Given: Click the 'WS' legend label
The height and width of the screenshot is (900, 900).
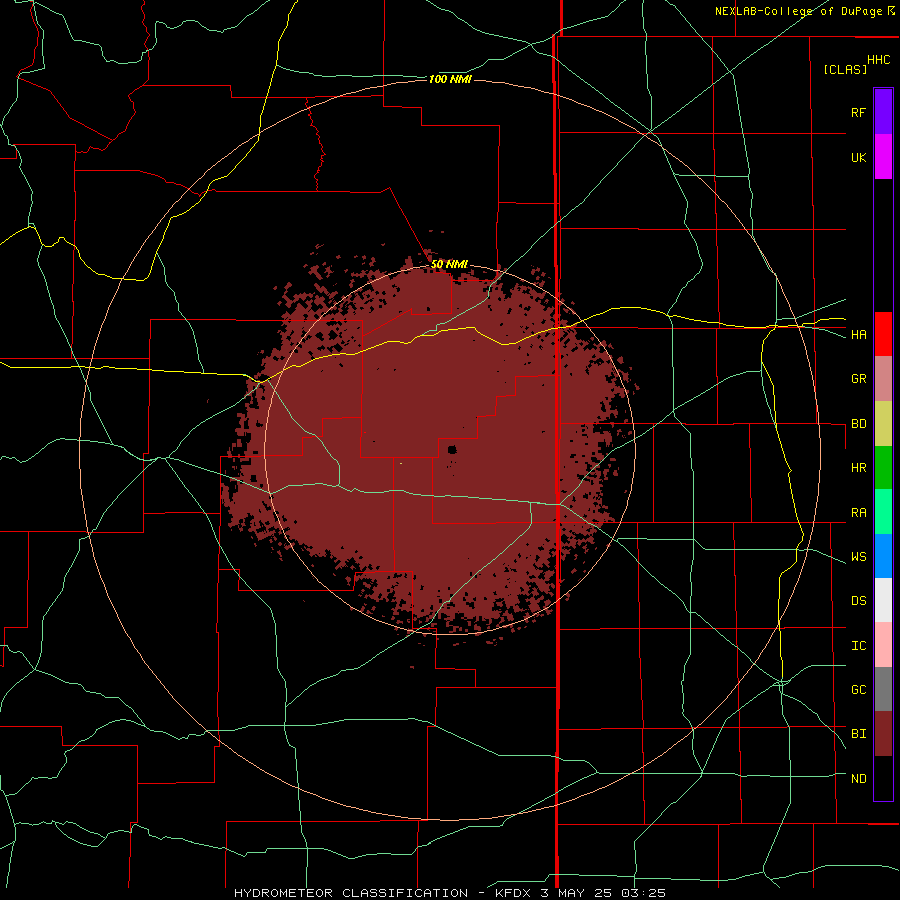Looking at the screenshot, I should [858, 557].
